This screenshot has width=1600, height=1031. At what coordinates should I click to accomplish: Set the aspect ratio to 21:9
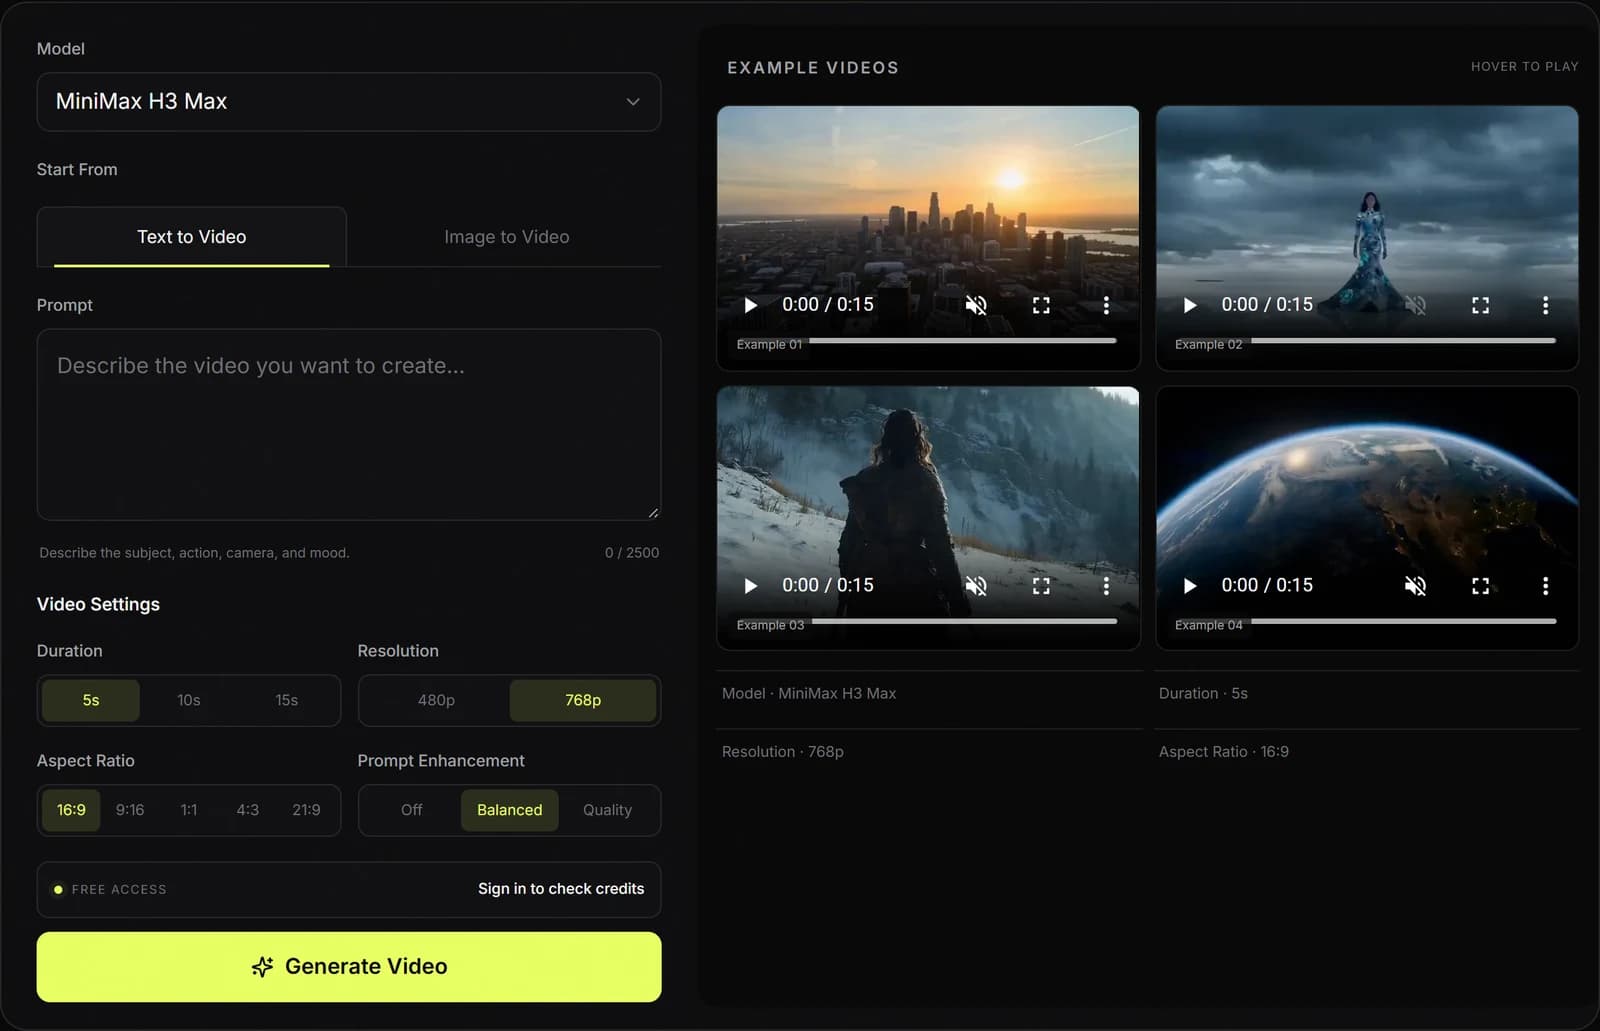click(x=306, y=810)
